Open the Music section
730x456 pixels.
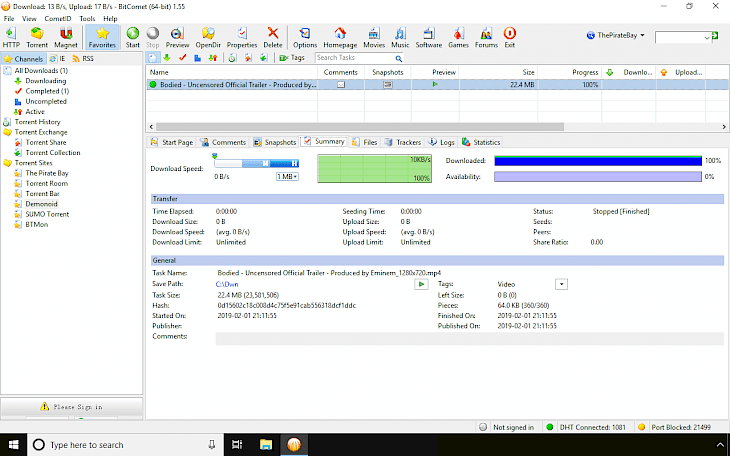(400, 37)
